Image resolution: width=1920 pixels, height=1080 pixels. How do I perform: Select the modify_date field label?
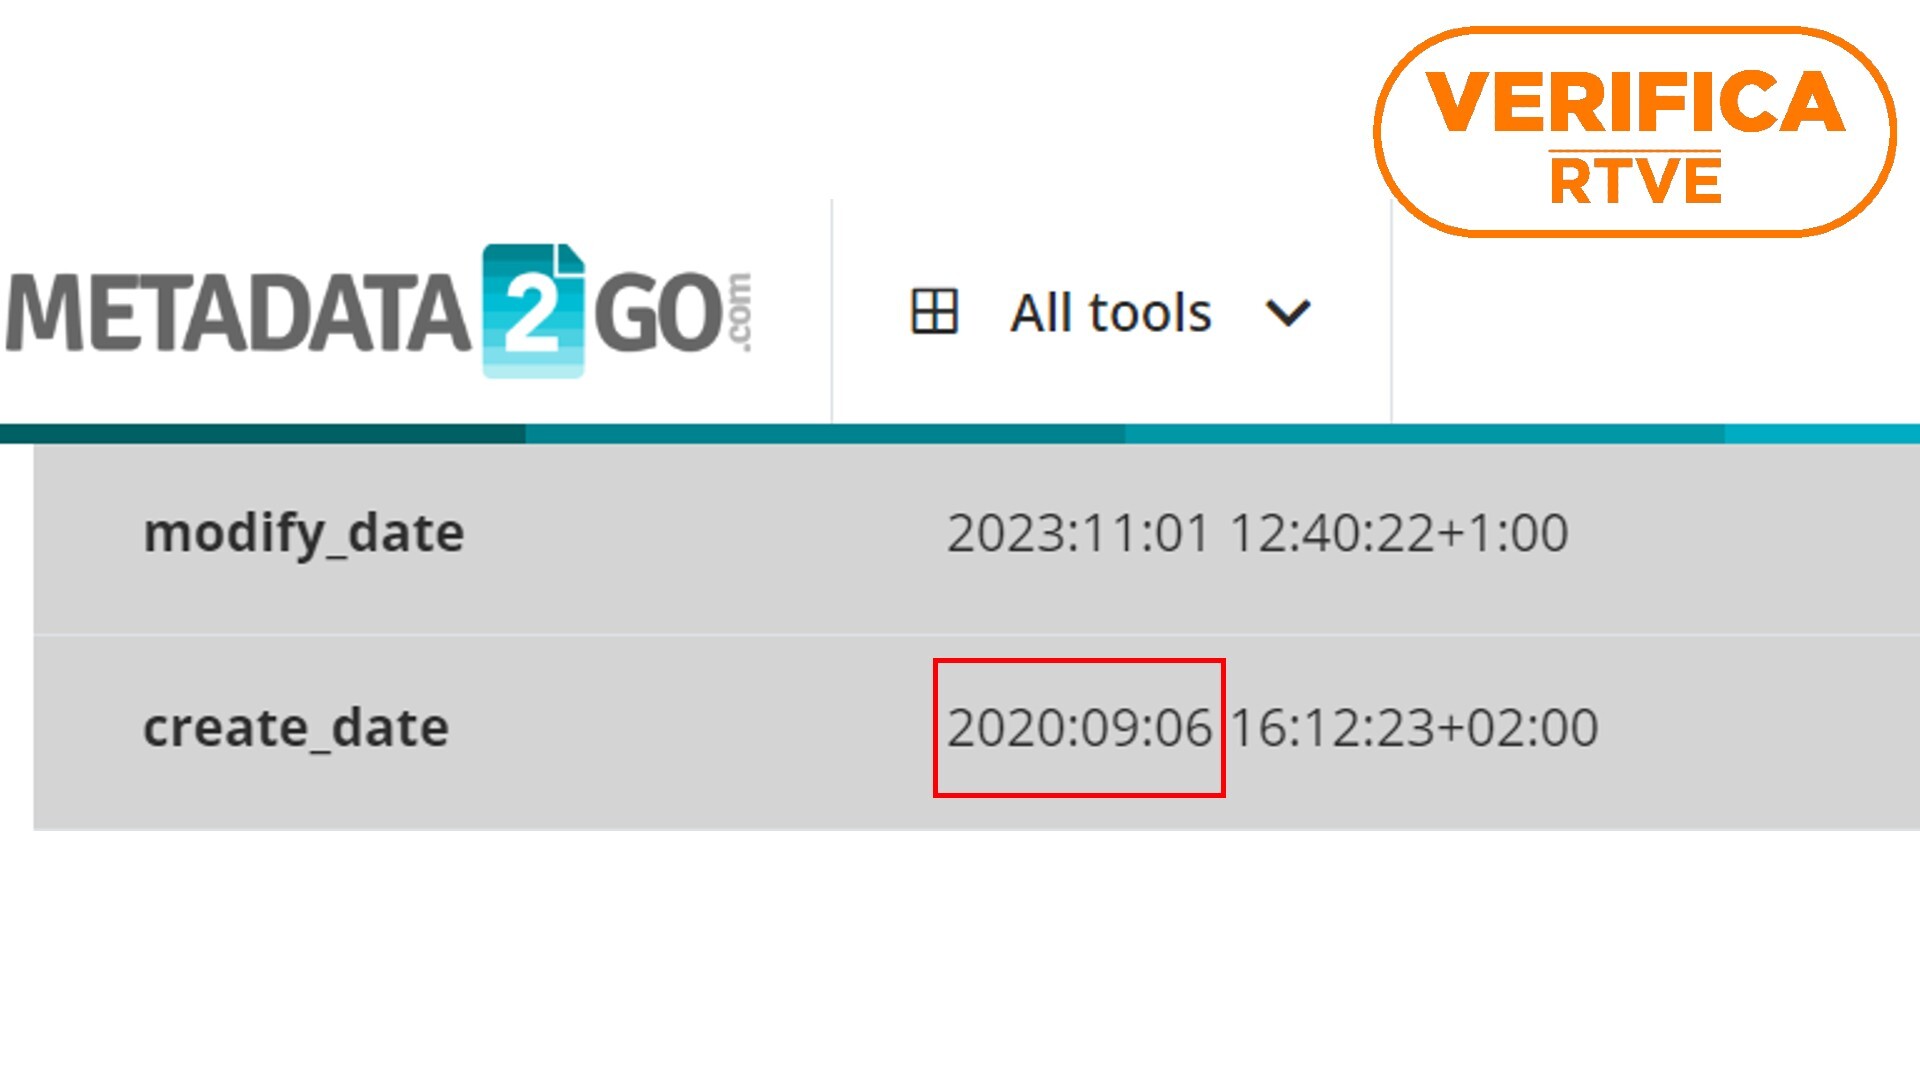click(304, 533)
